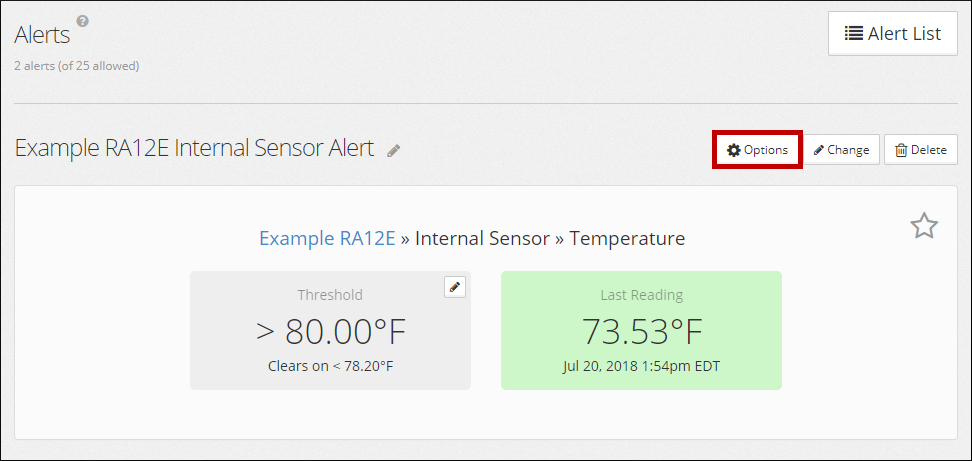Open the Alert List
Screen dimensions: 972x461
coord(892,33)
